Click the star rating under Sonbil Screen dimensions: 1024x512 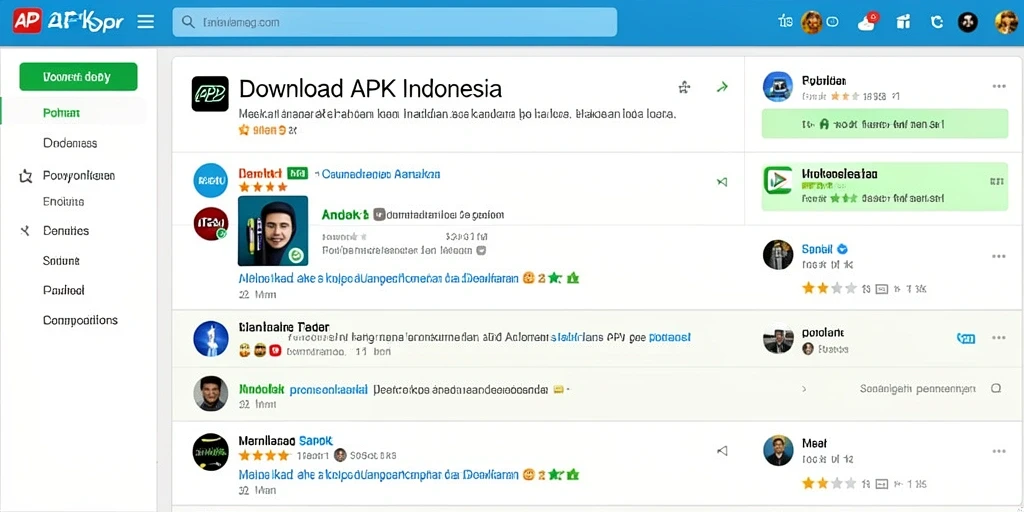829,288
